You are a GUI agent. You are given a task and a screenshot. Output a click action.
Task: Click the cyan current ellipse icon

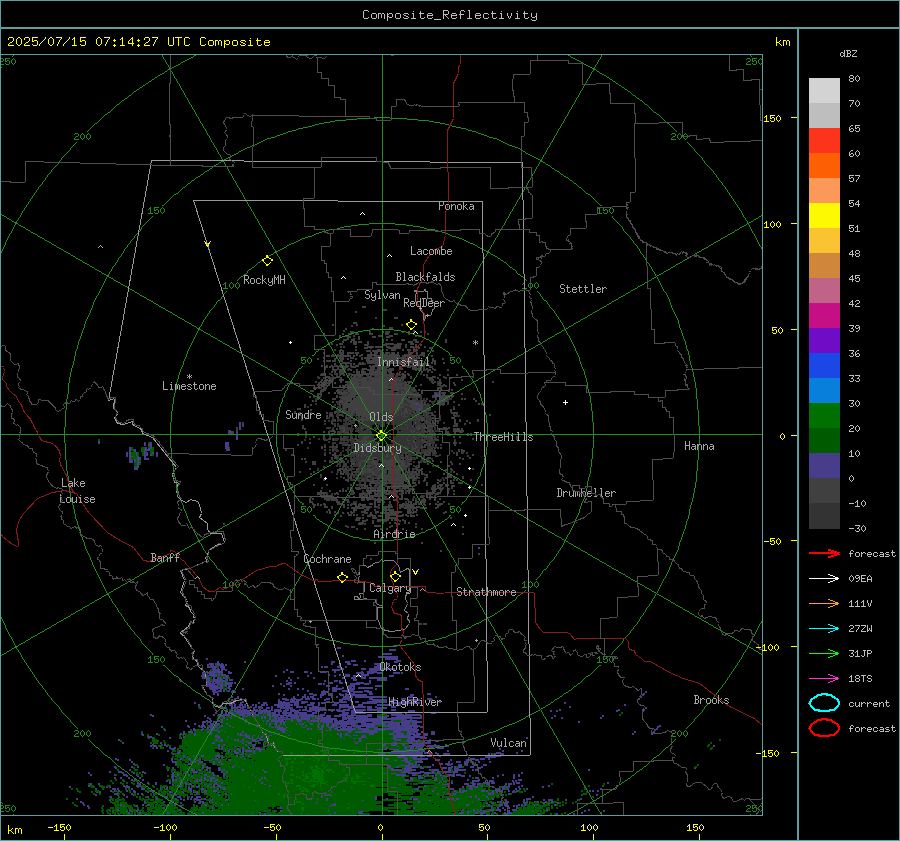tap(824, 703)
